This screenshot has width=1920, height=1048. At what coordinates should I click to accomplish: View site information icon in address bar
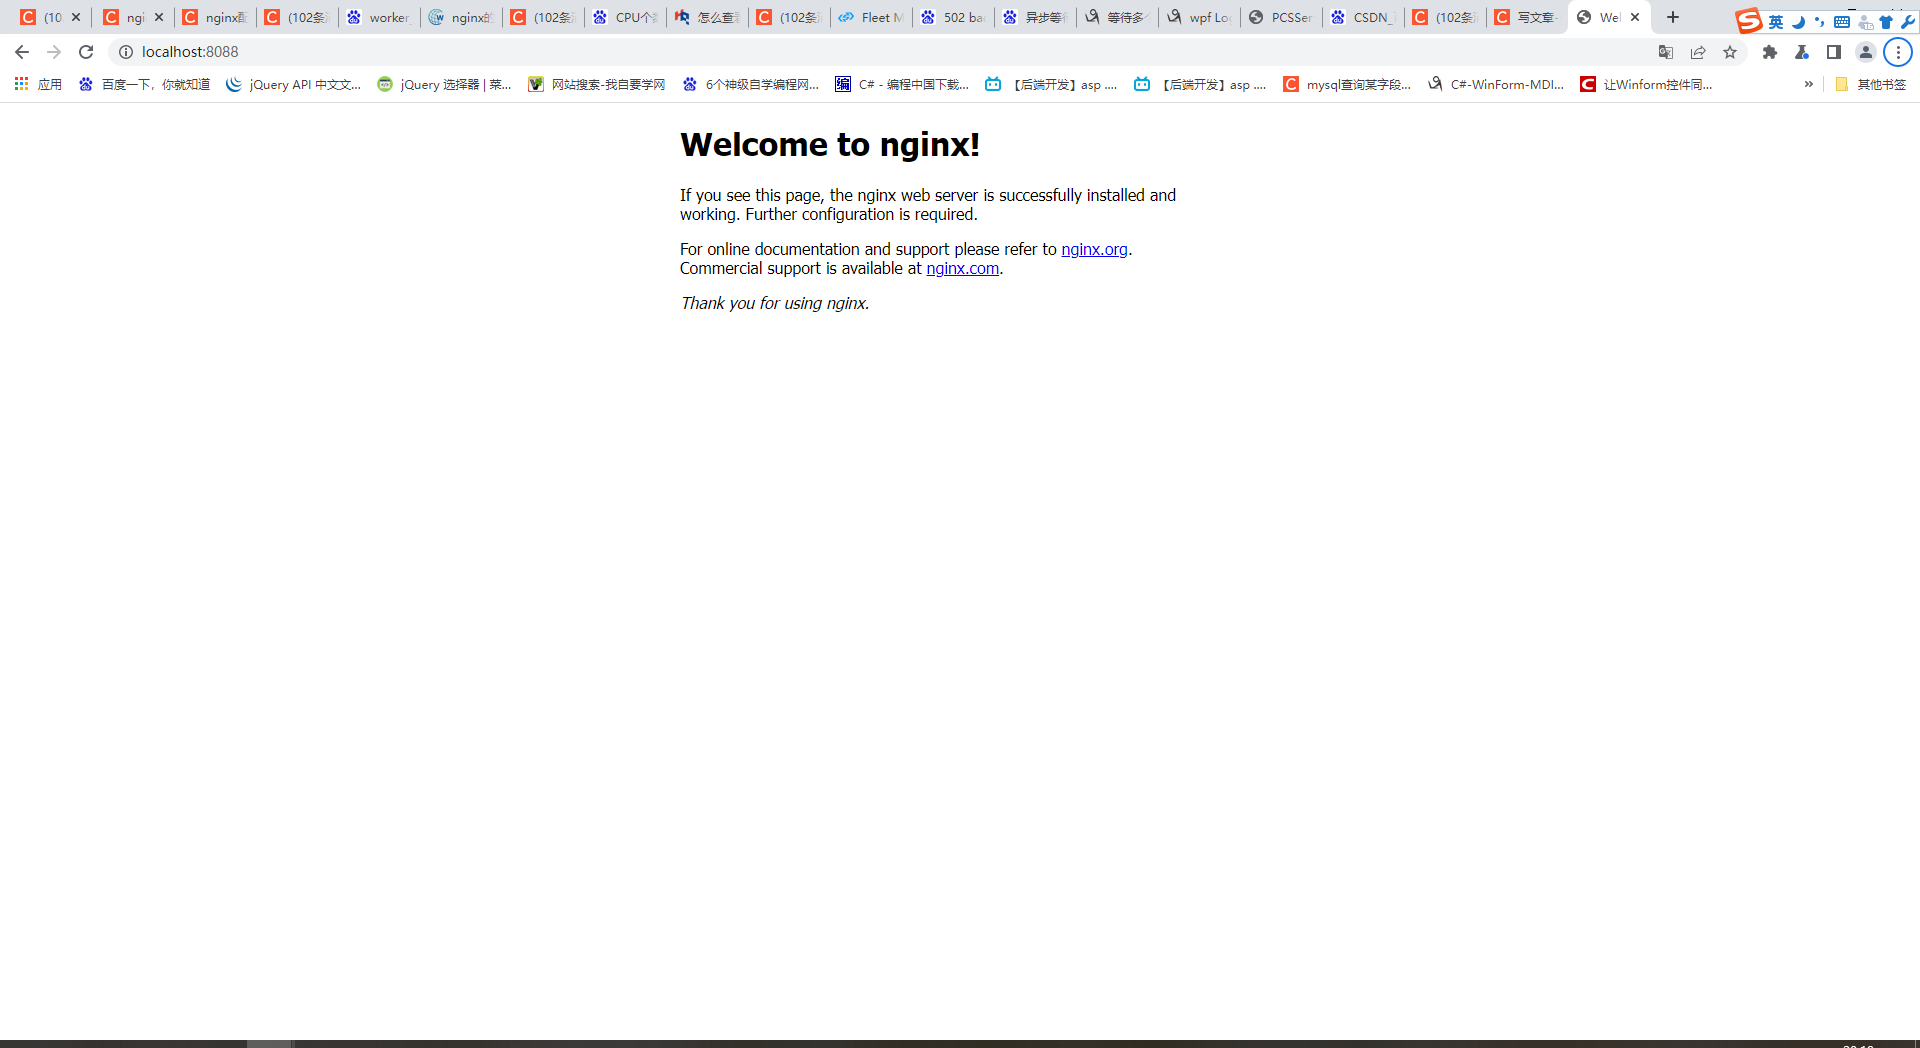[x=126, y=52]
